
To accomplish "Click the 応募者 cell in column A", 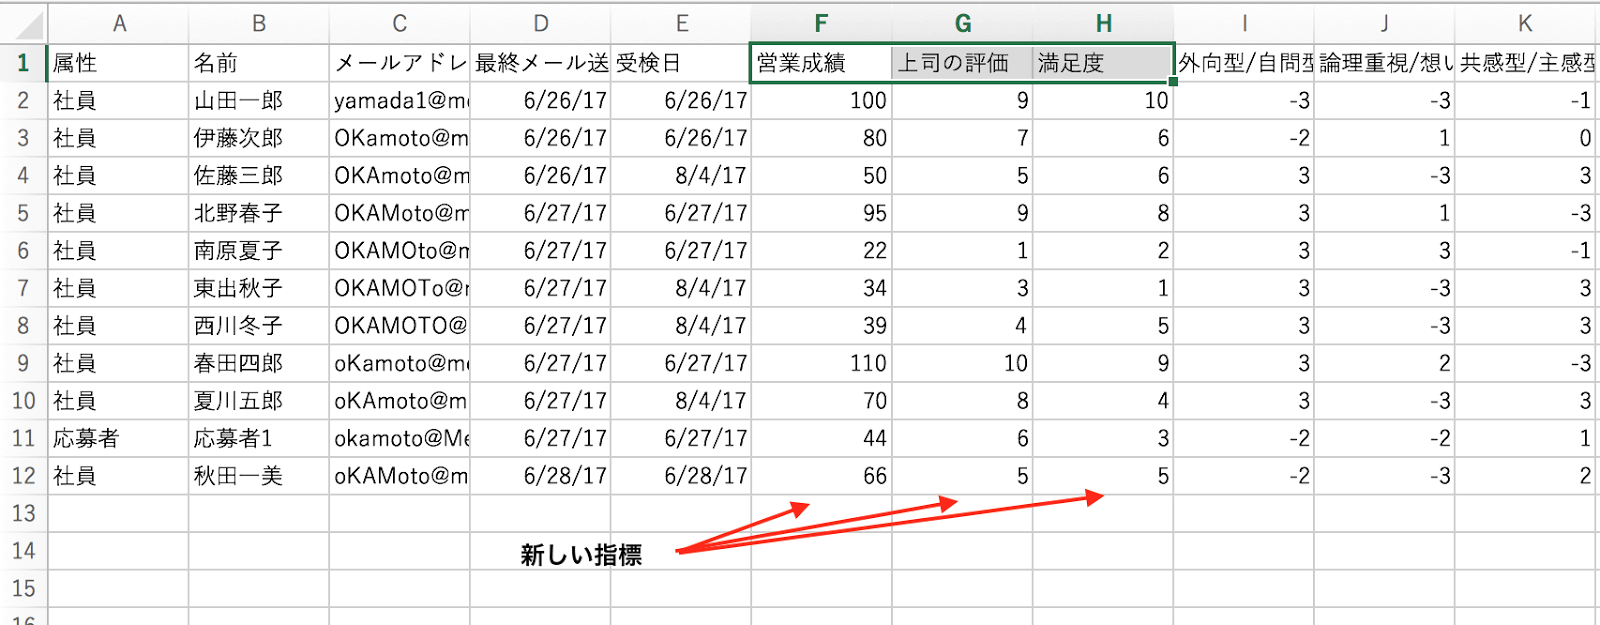I will (x=119, y=438).
